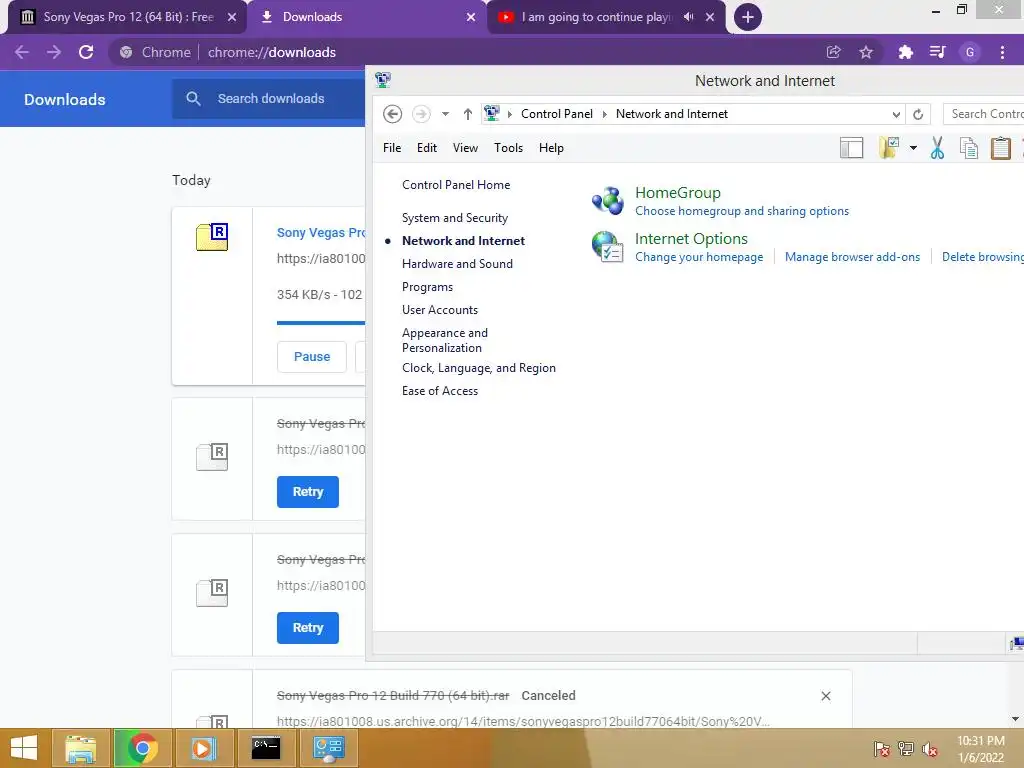
Task: Click the download progress bar
Action: (x=321, y=323)
